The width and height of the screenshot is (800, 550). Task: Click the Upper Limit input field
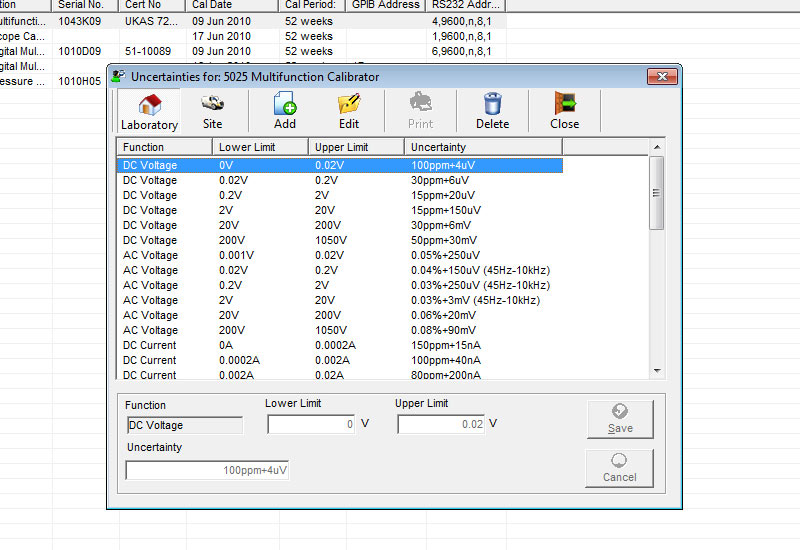coord(440,424)
